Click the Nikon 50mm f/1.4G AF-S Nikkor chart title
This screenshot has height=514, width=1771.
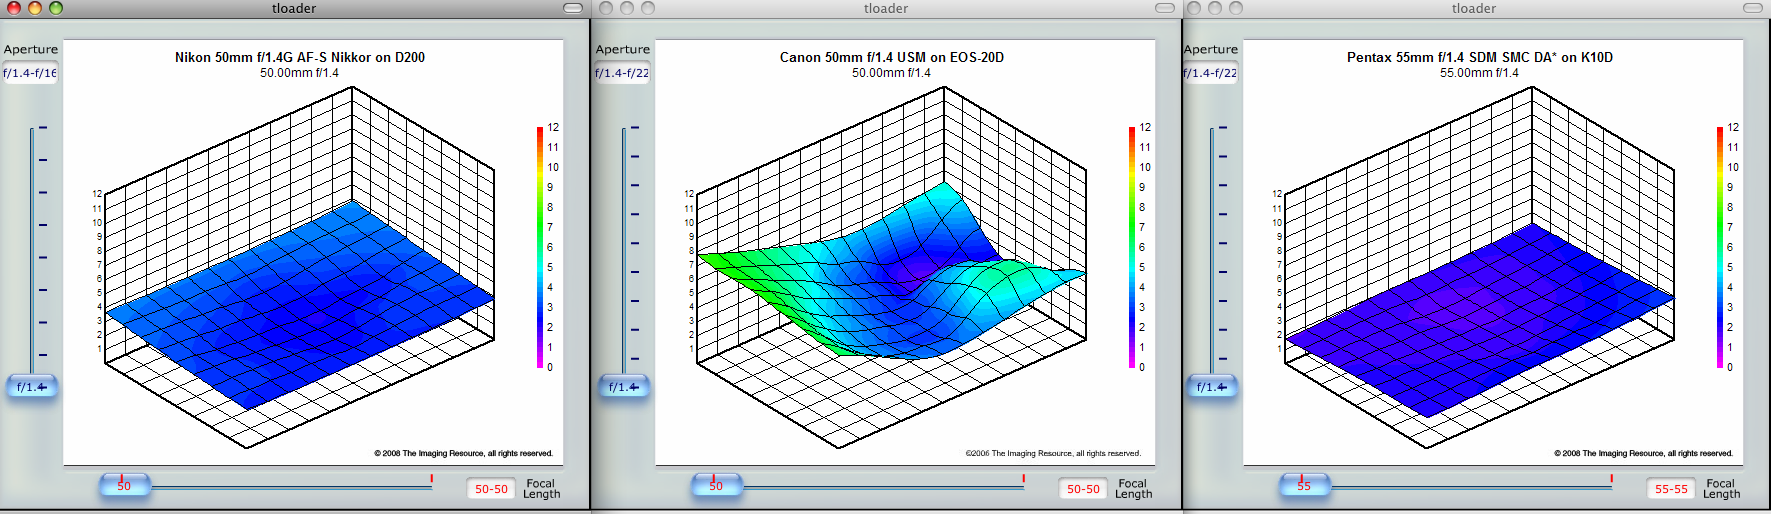pos(300,57)
